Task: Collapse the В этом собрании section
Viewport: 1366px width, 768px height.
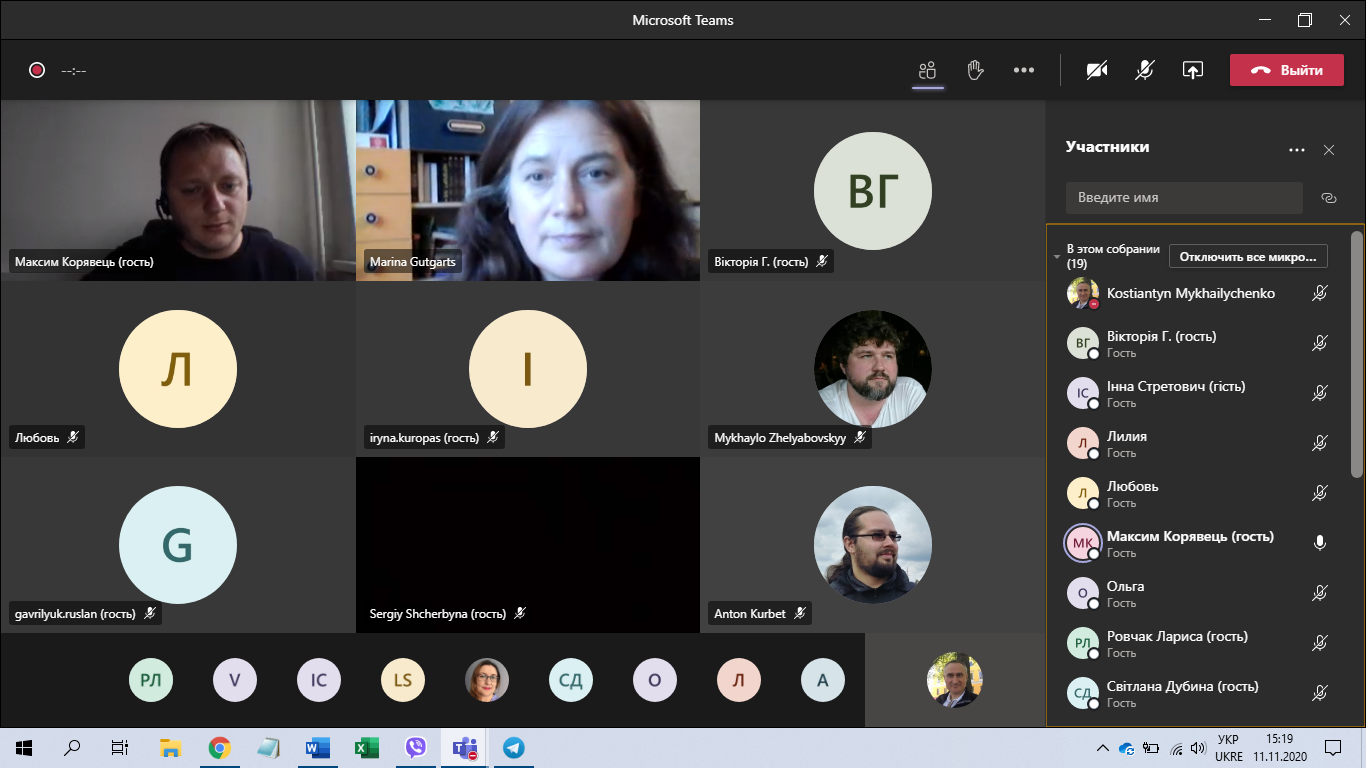Action: (1056, 257)
